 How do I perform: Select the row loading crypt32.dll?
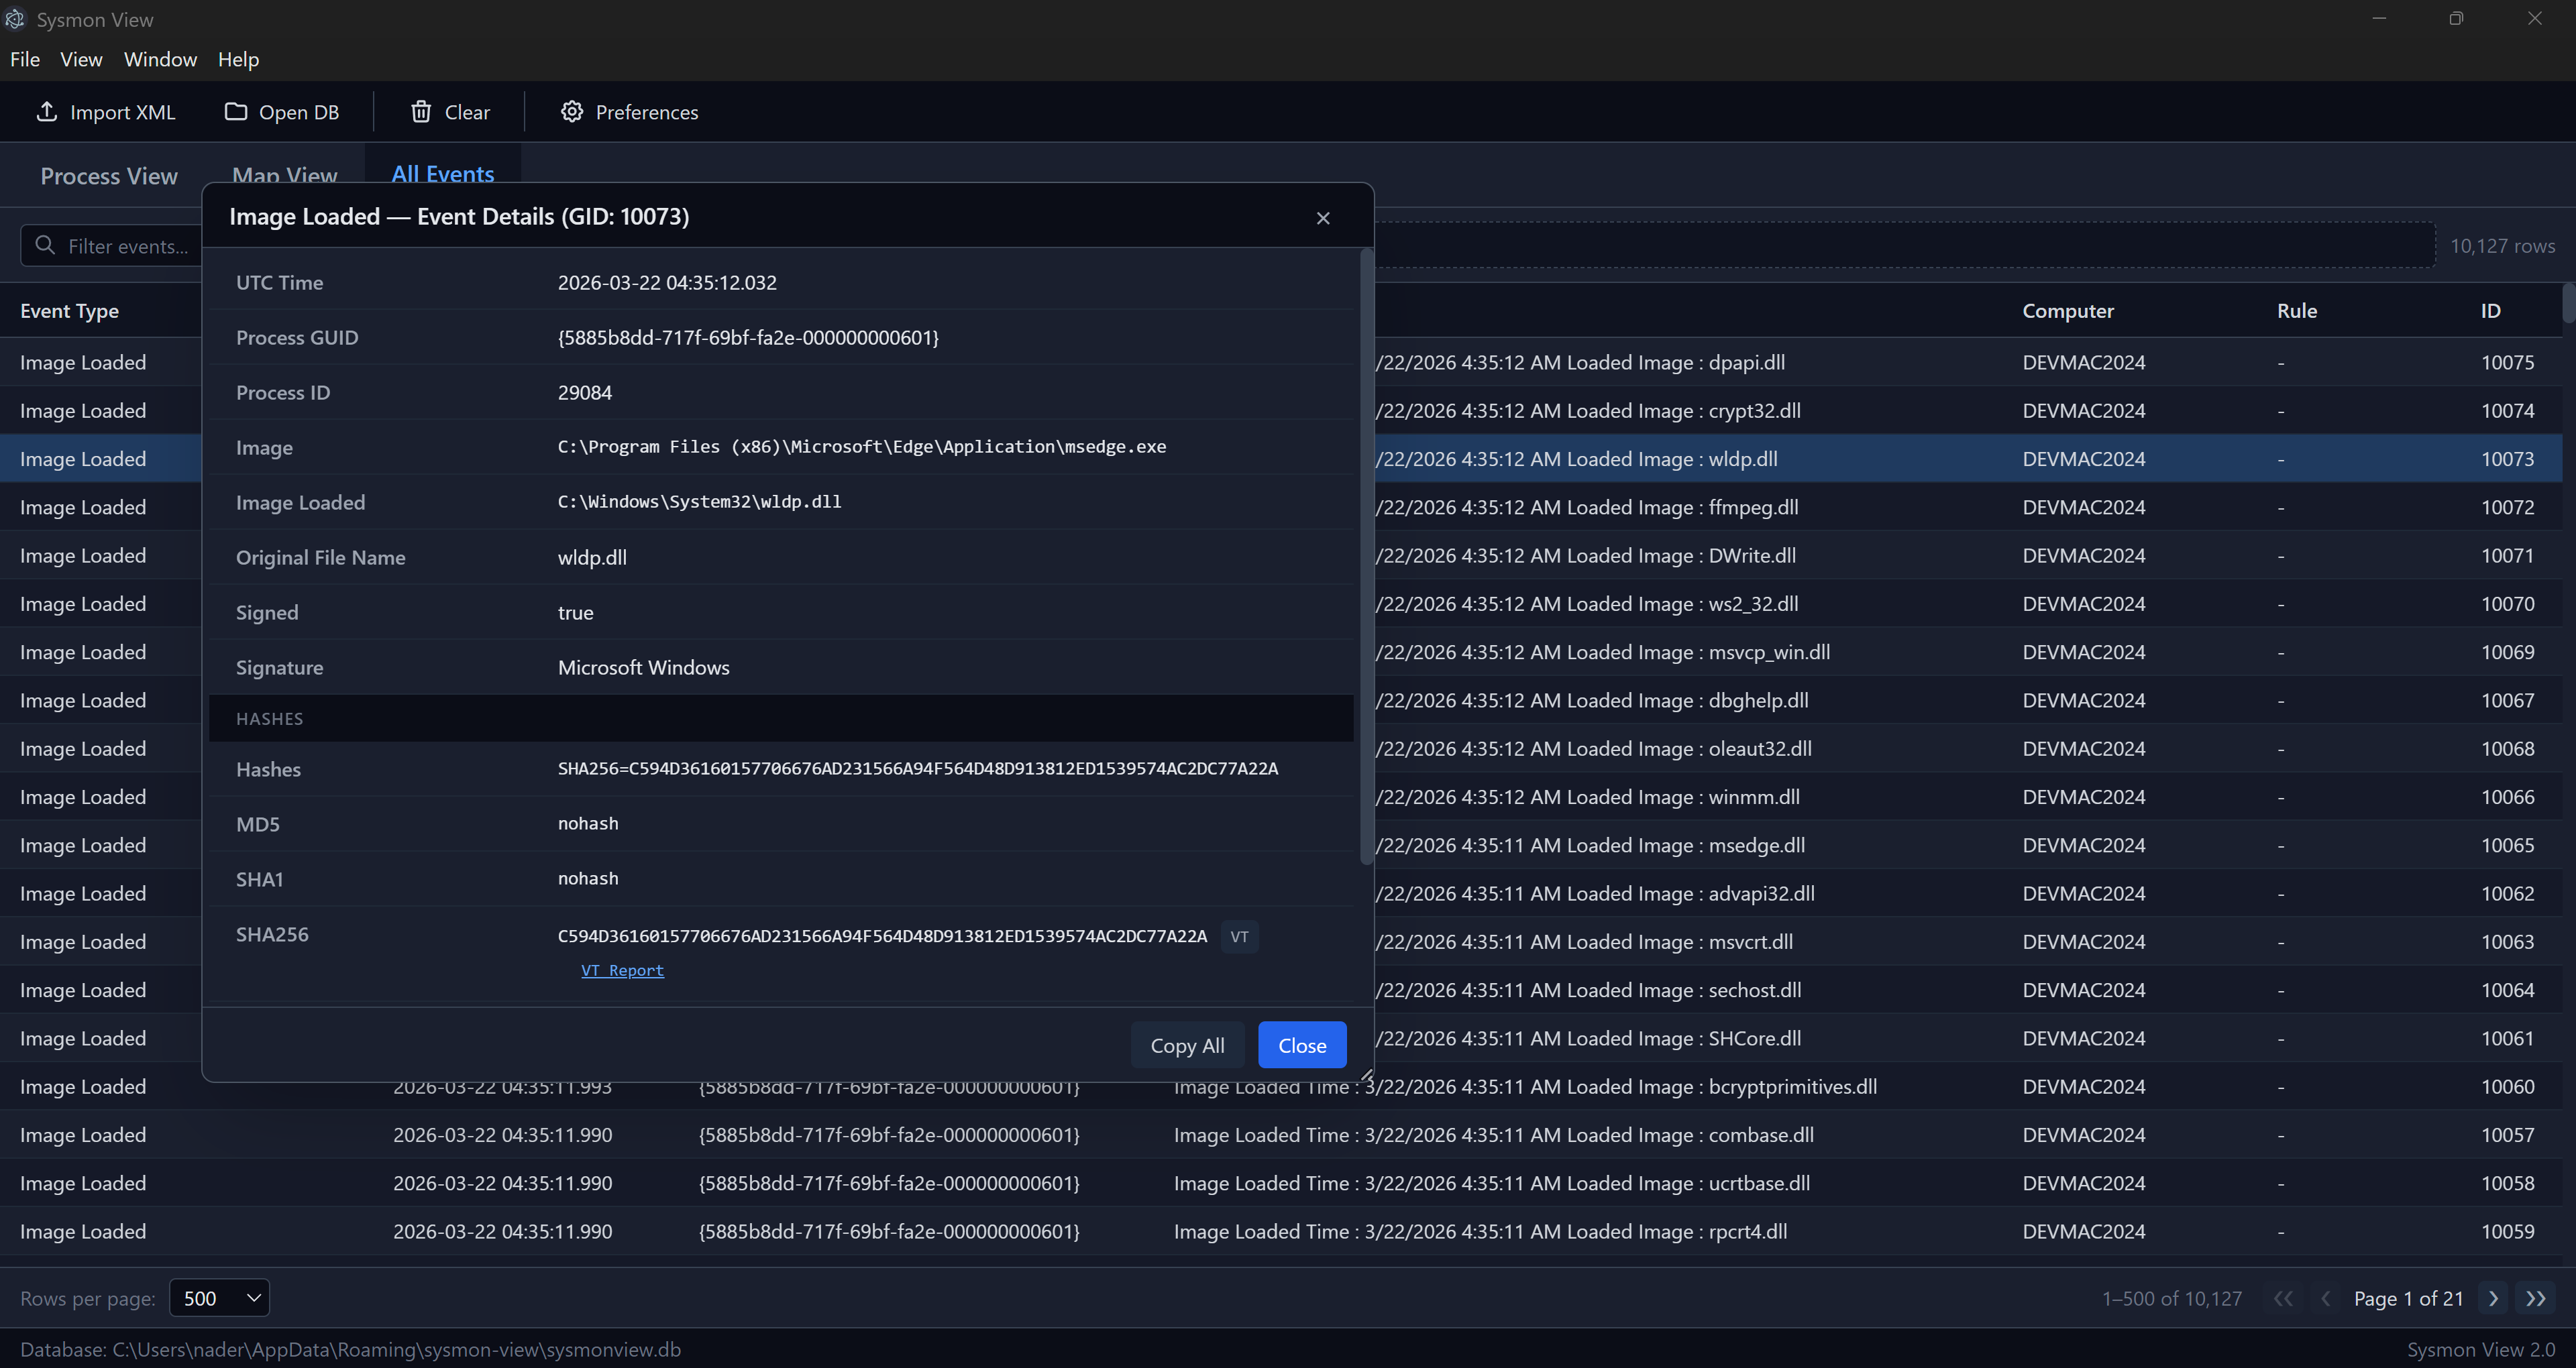[1281, 410]
